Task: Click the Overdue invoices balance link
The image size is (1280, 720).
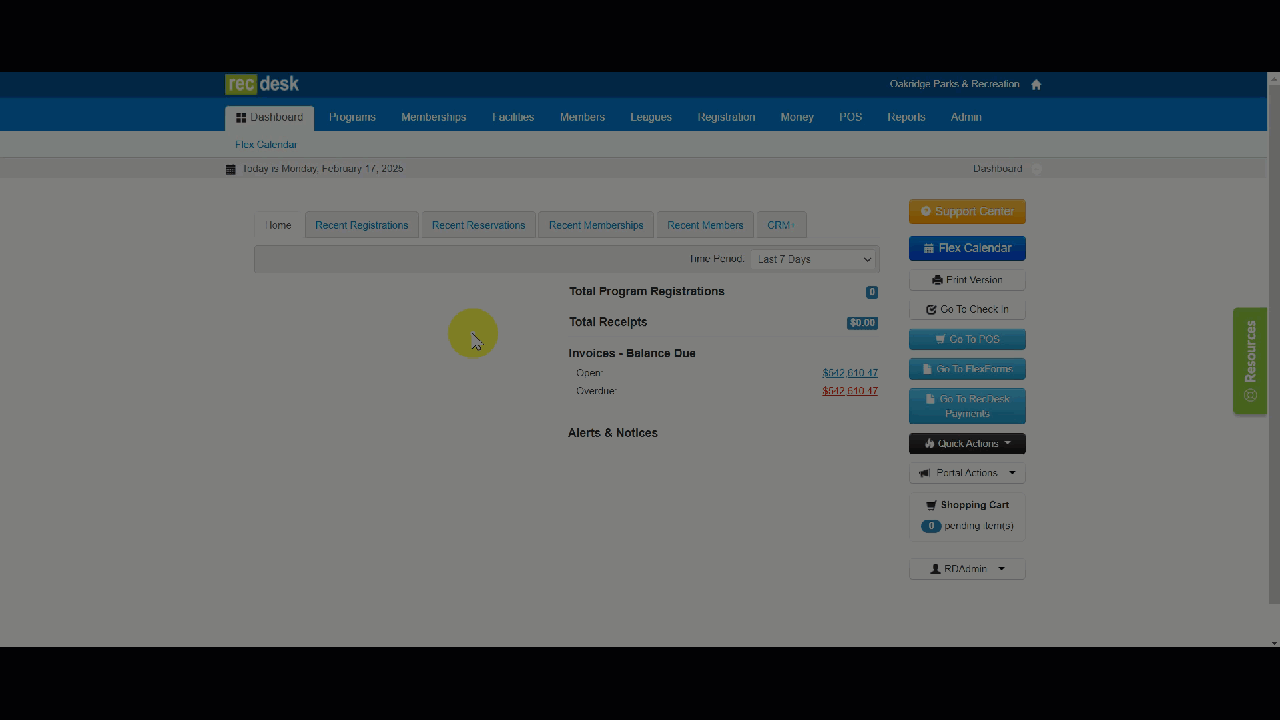Action: click(x=849, y=391)
